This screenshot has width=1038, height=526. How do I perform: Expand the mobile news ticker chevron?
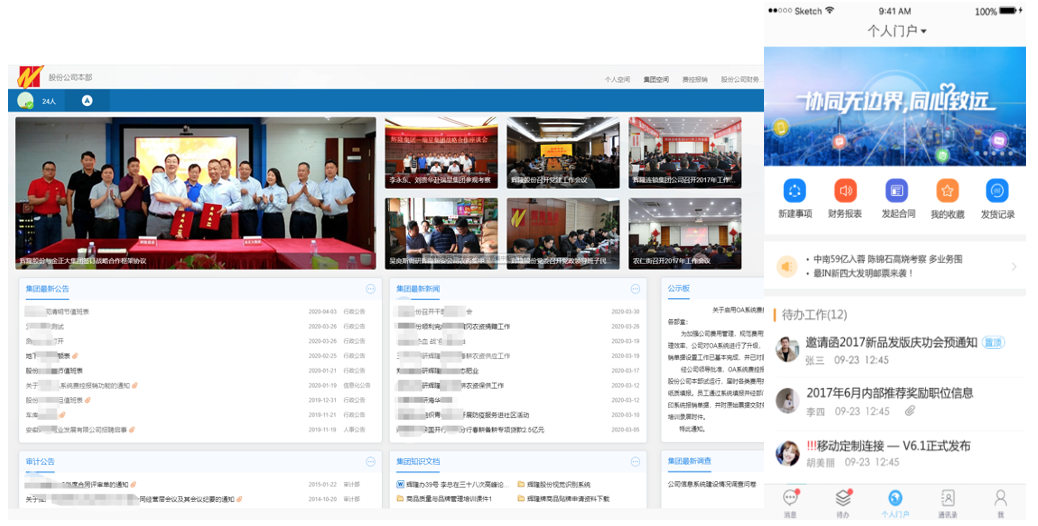click(1013, 267)
